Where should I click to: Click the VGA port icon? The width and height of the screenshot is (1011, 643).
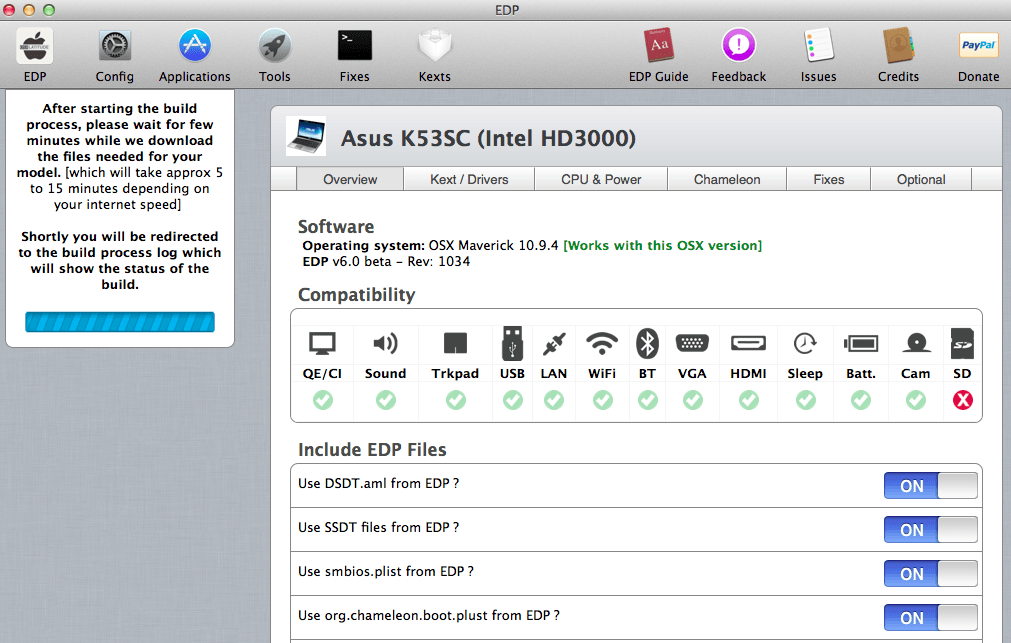click(x=692, y=343)
